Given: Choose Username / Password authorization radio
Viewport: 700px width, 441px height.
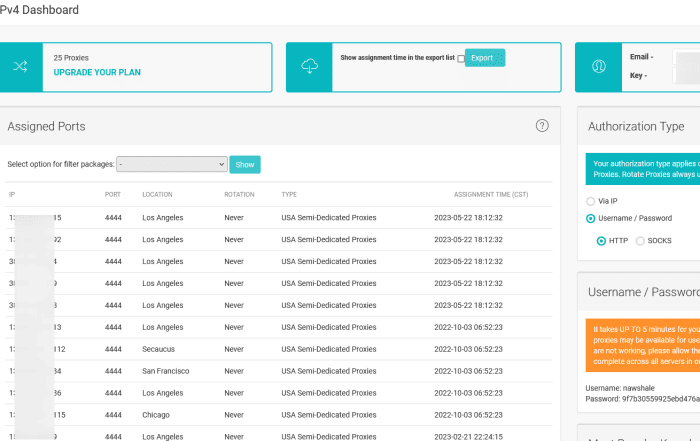Looking at the screenshot, I should click(x=590, y=218).
